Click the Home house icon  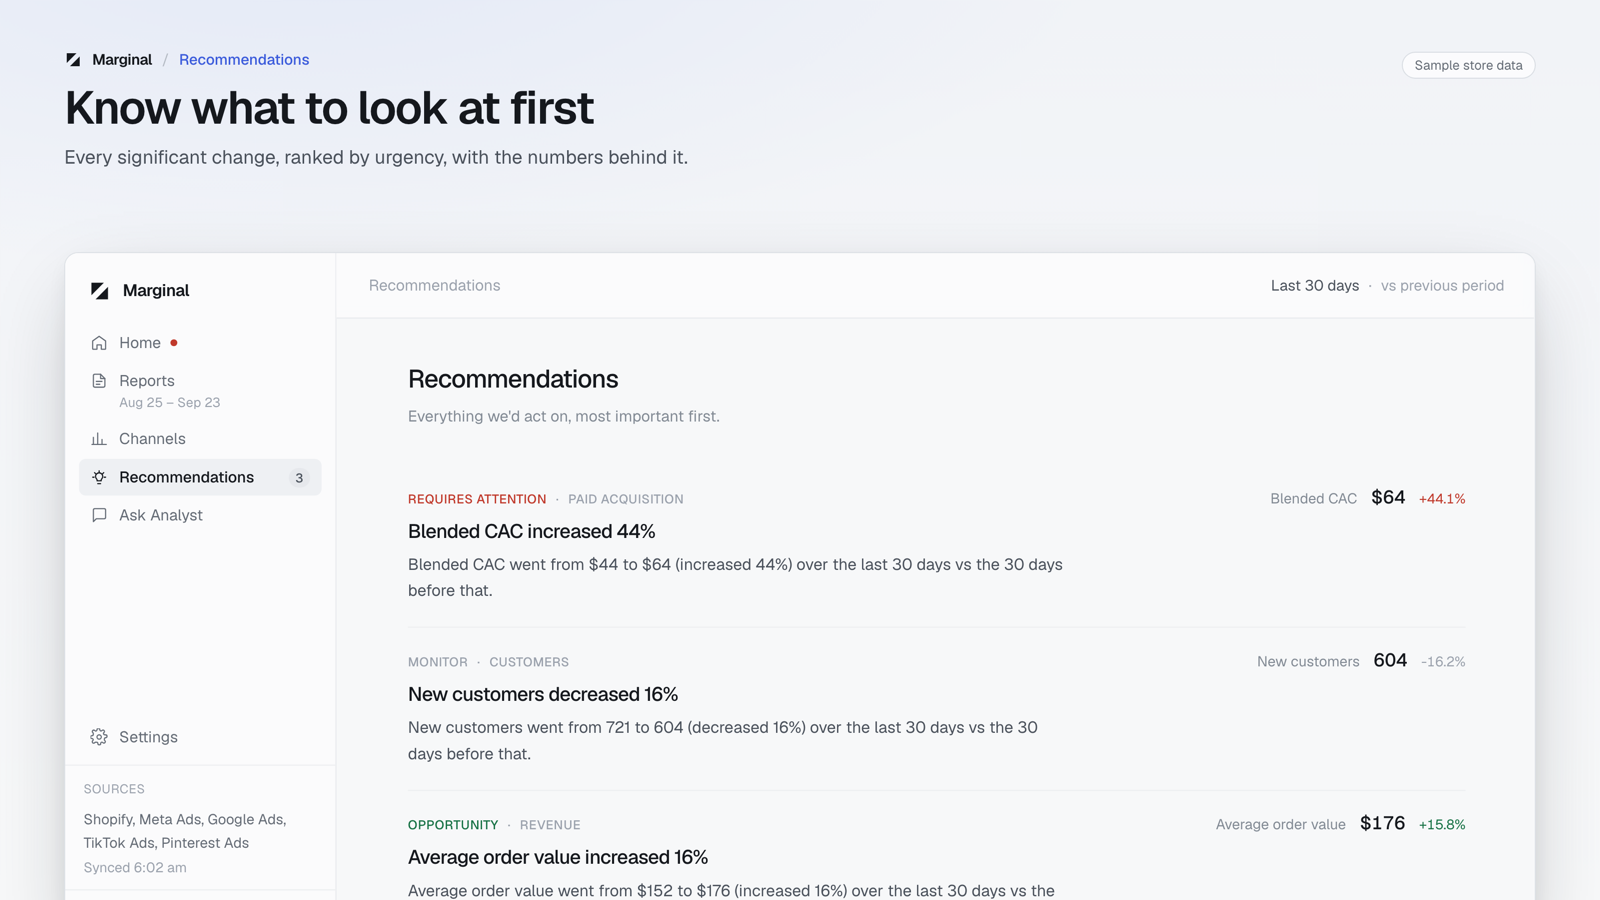99,343
